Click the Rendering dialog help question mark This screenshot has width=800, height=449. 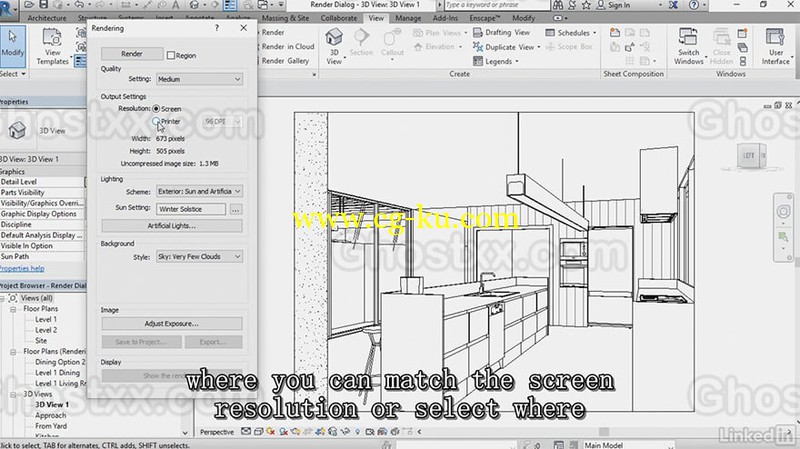tap(217, 28)
